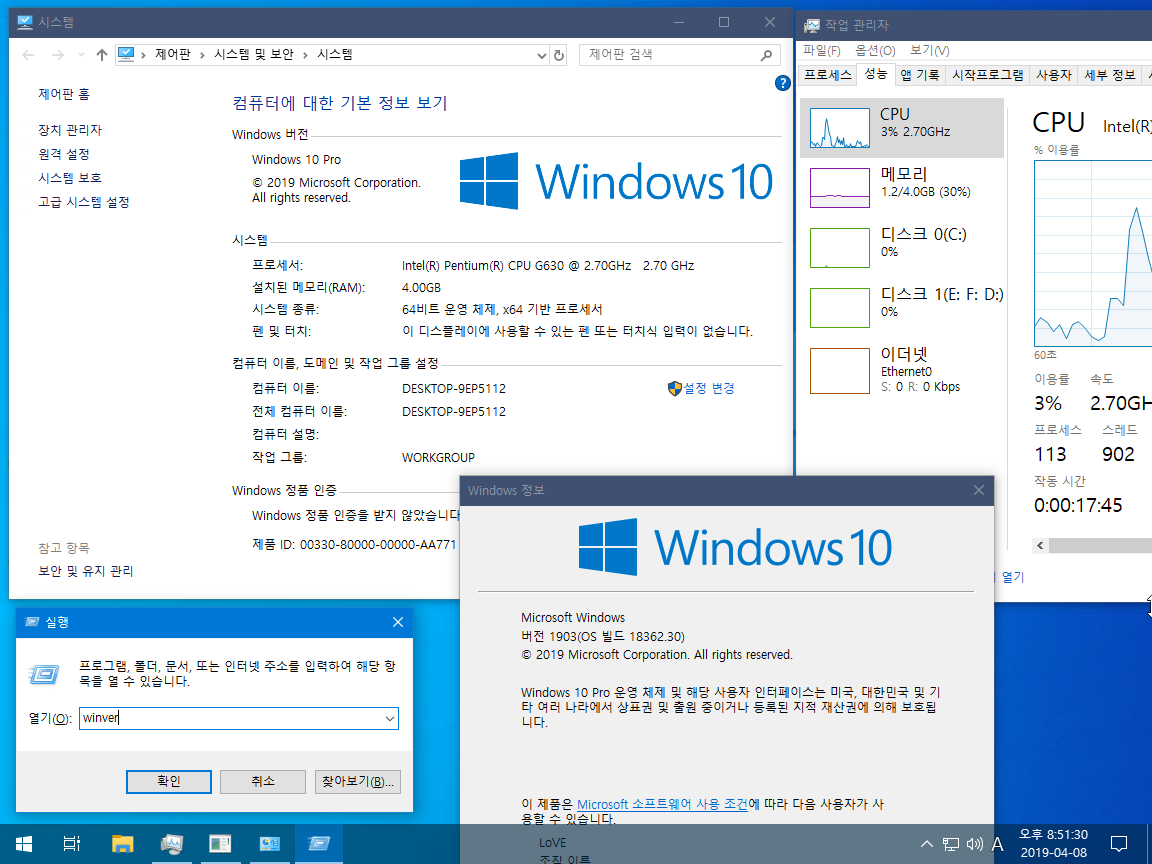Switch to the 사용자 tab

[1054, 75]
